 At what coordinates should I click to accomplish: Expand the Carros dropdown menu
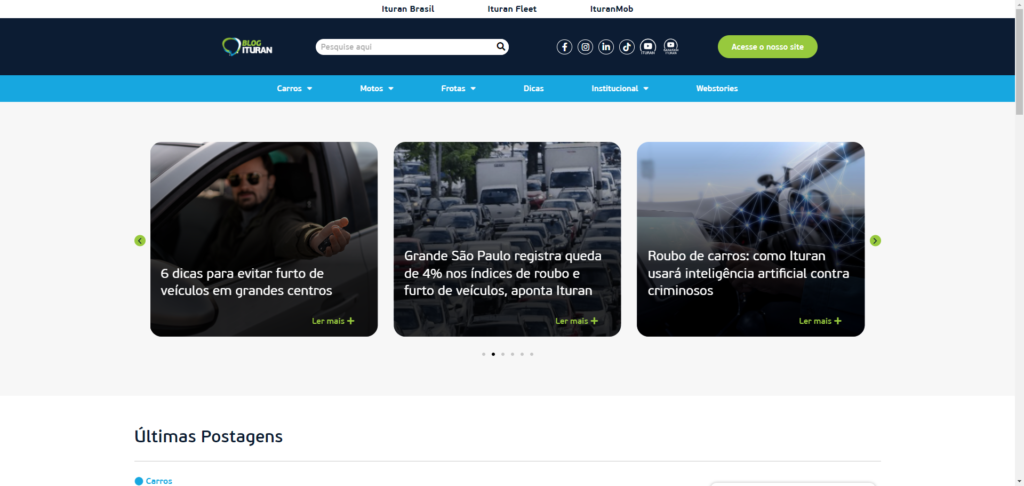click(295, 88)
